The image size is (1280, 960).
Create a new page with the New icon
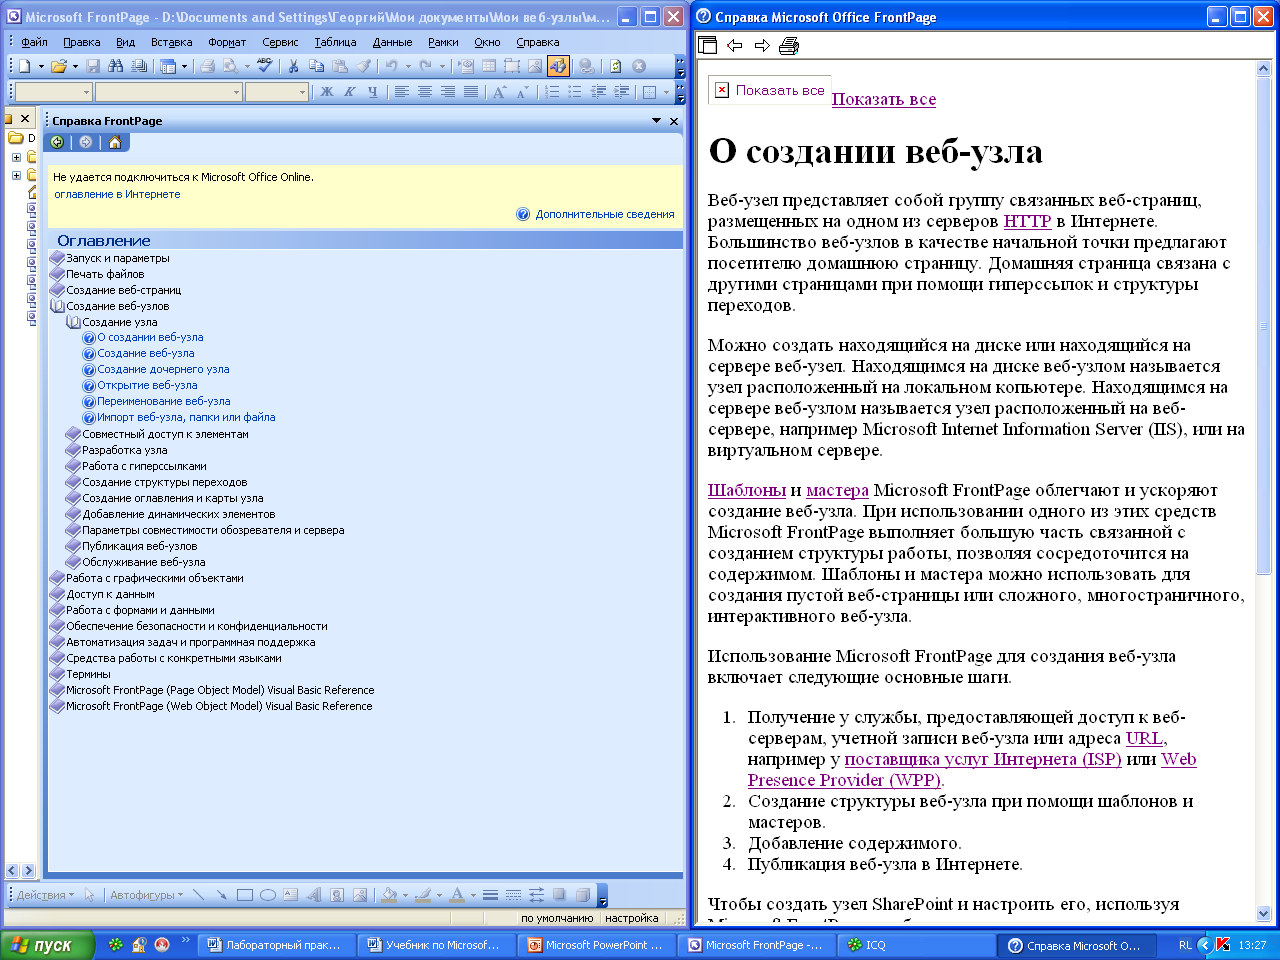click(24, 66)
